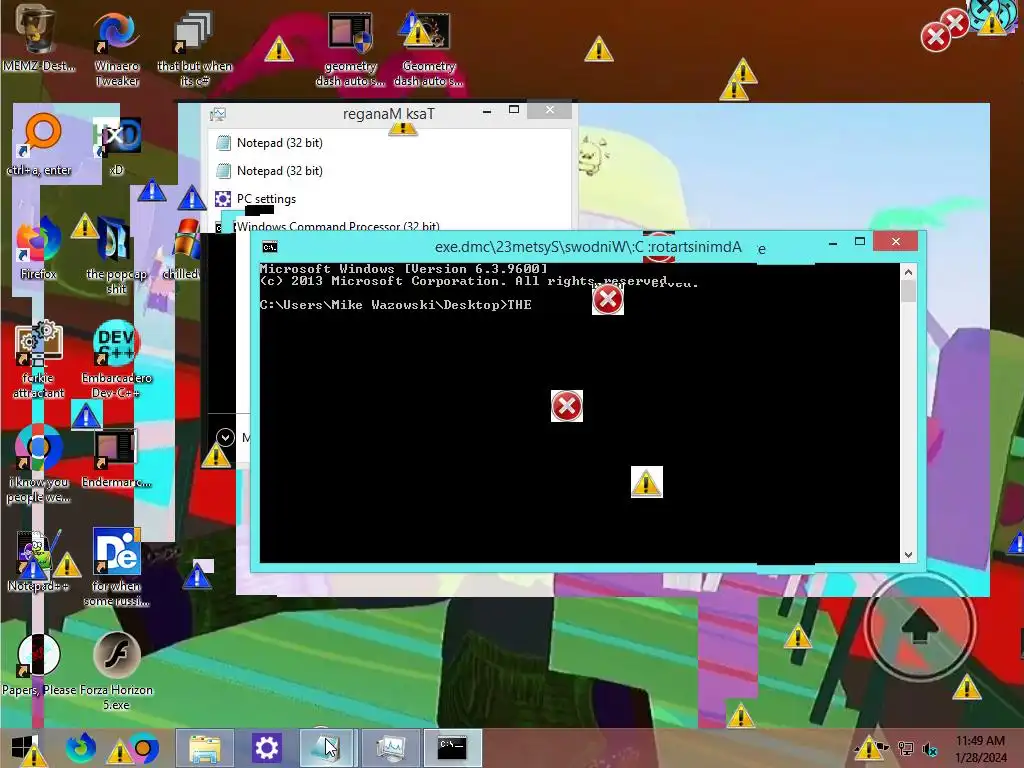Open PC settings gear in taskbar

click(x=266, y=748)
